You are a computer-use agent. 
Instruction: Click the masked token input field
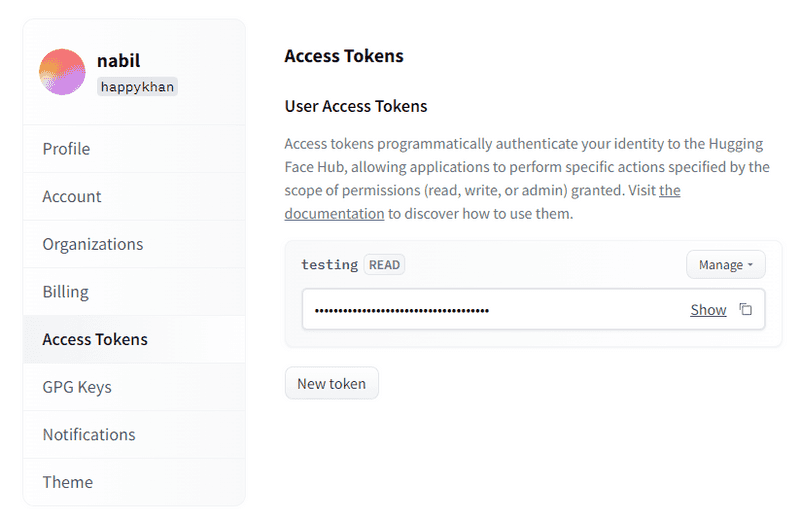pyautogui.click(x=533, y=309)
